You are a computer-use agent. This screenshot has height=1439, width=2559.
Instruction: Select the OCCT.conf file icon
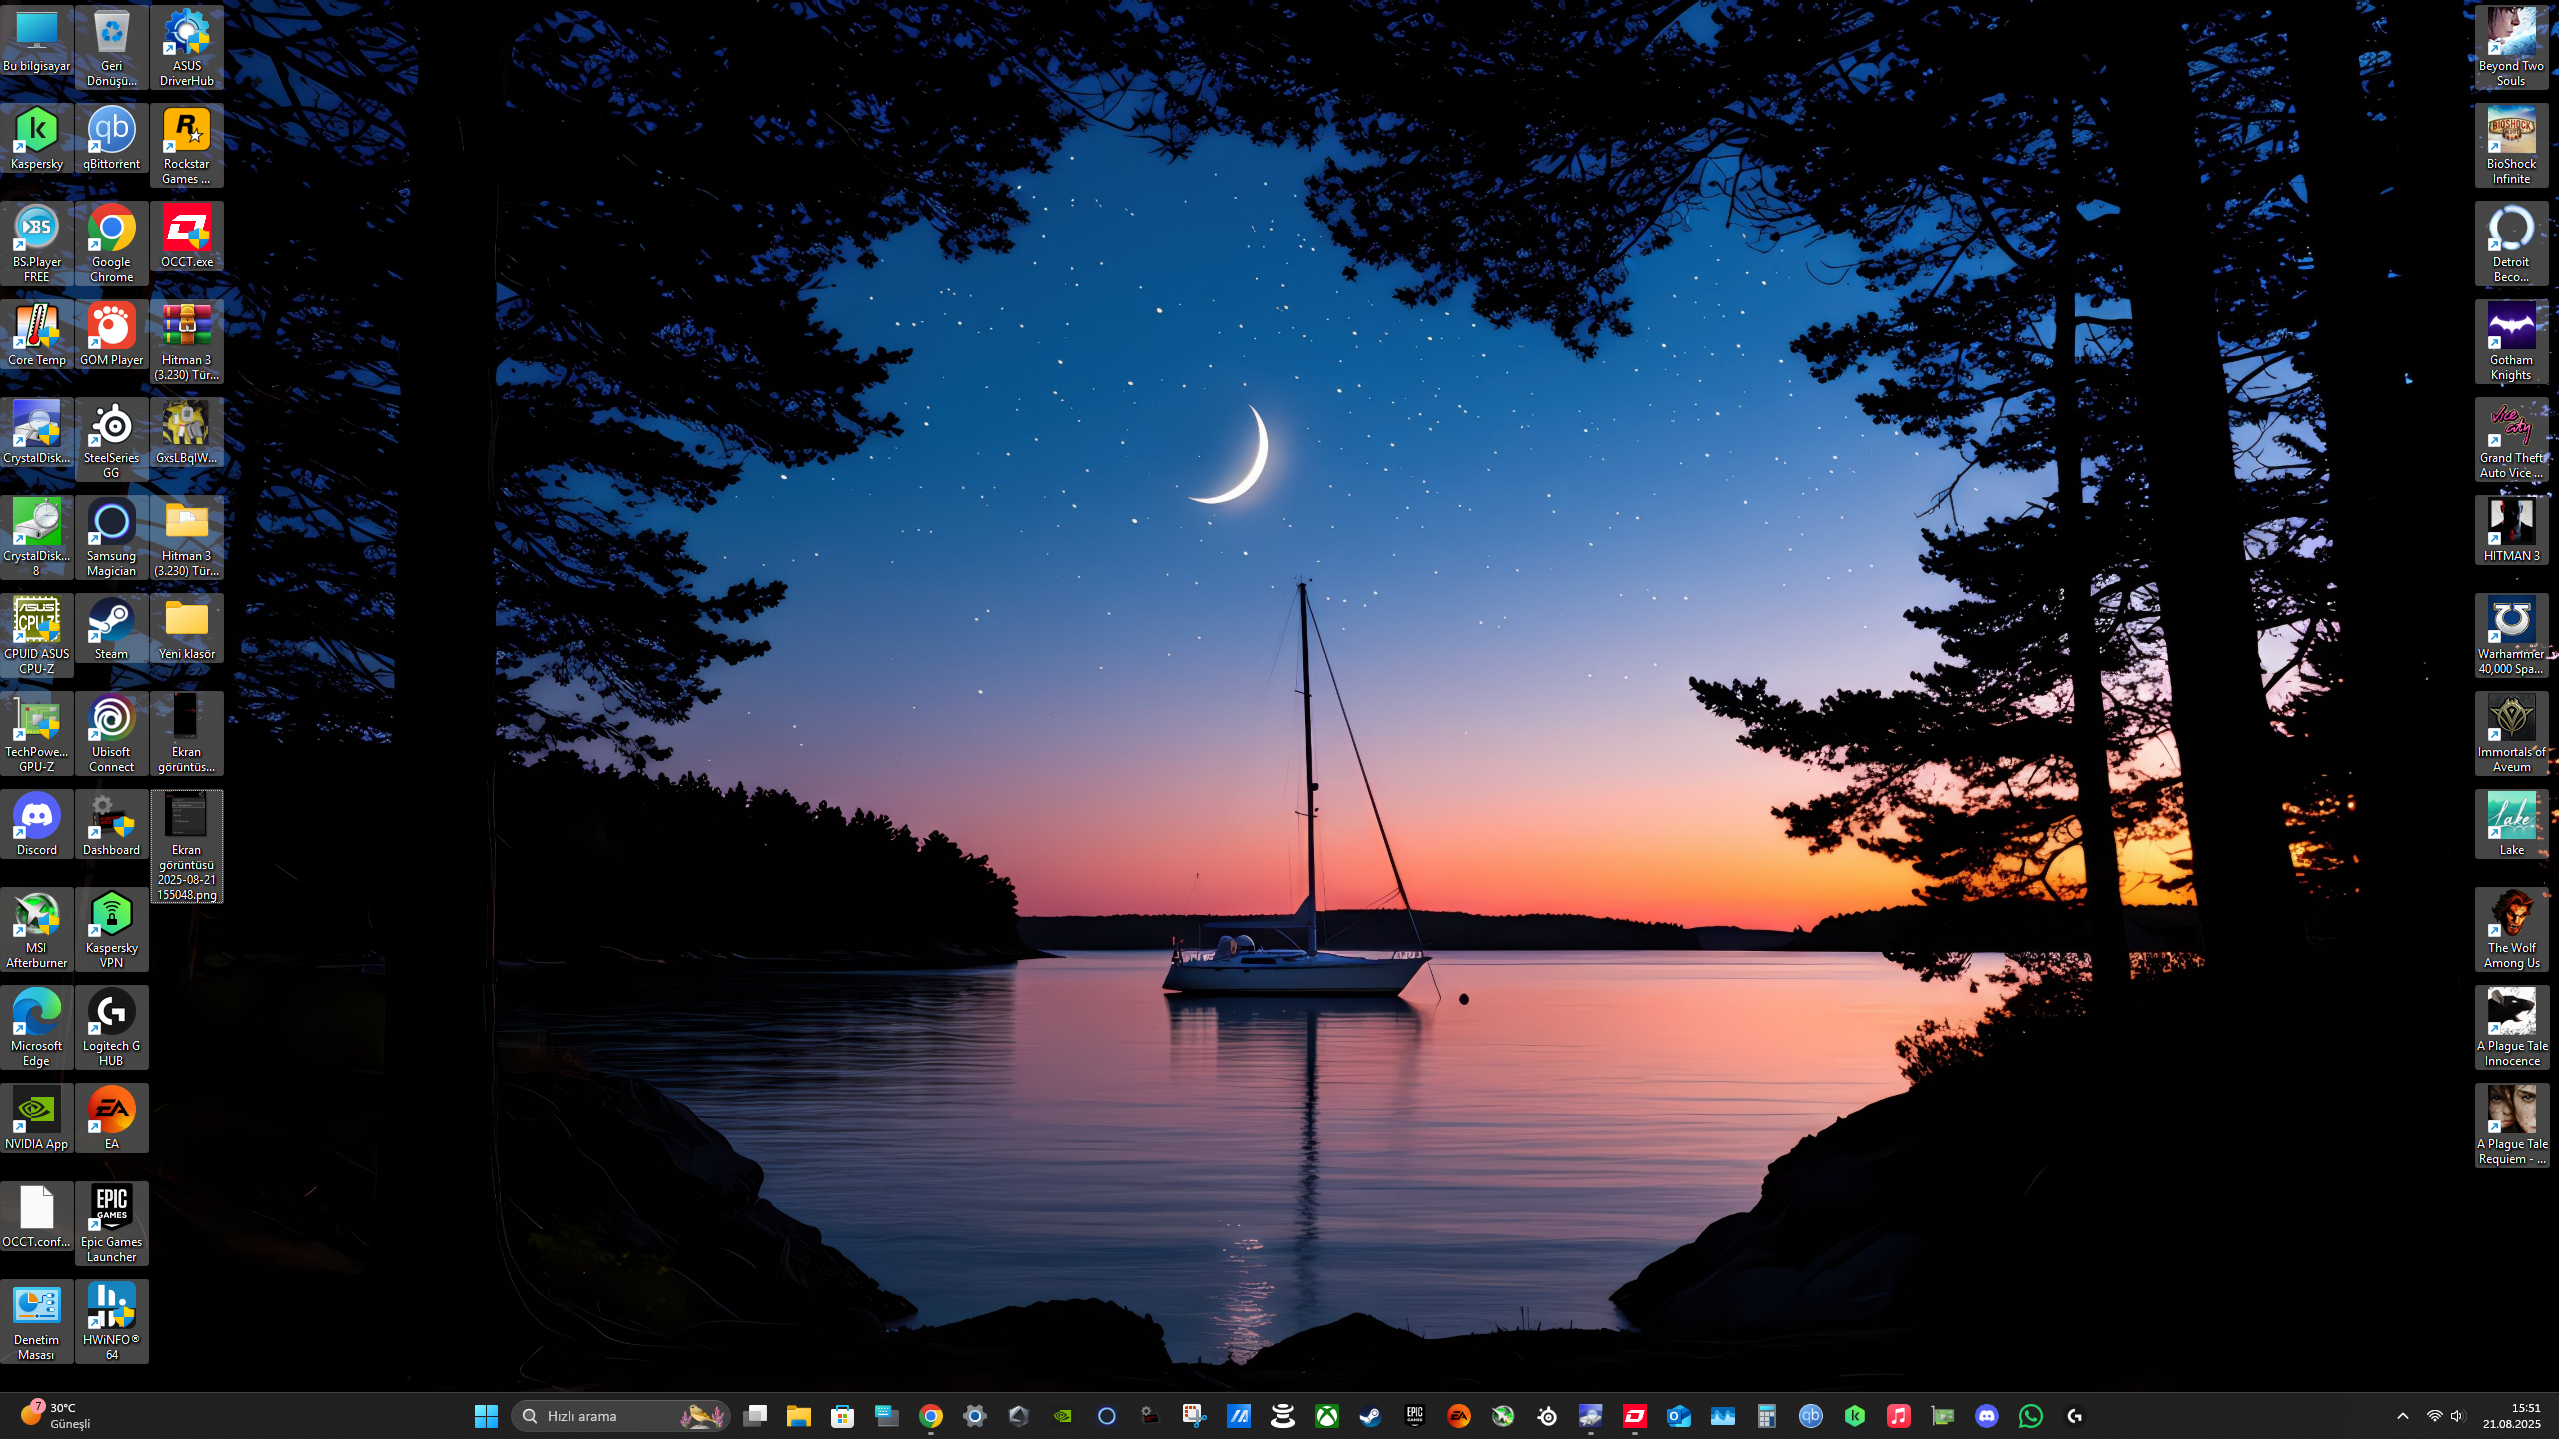tap(37, 1217)
